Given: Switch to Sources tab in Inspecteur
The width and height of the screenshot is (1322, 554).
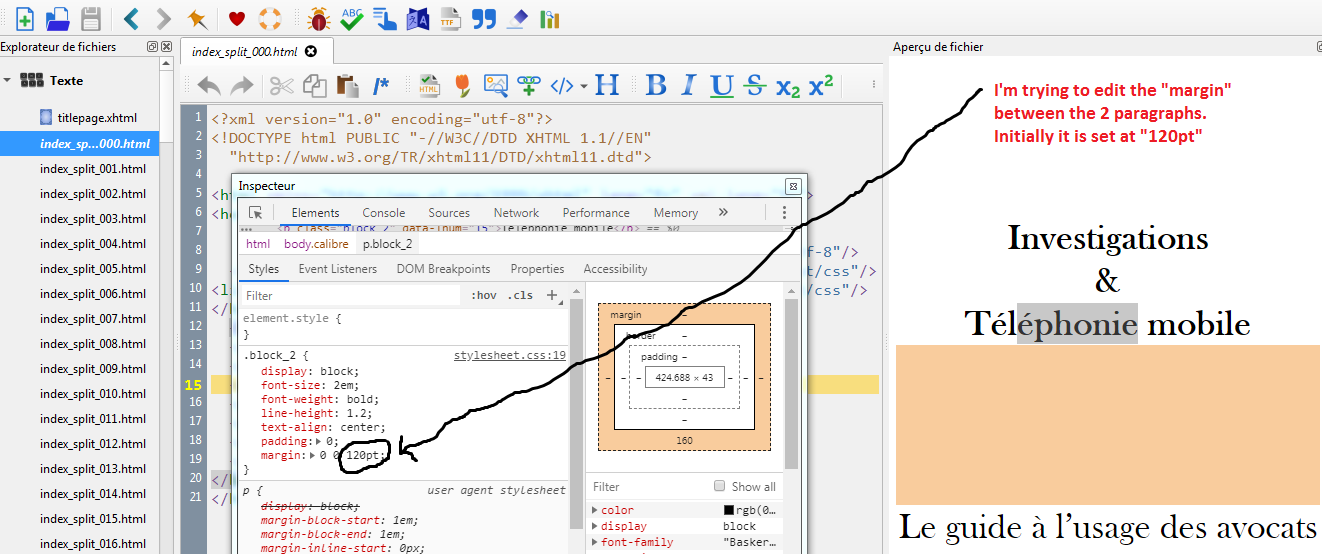Looking at the screenshot, I should 449,213.
